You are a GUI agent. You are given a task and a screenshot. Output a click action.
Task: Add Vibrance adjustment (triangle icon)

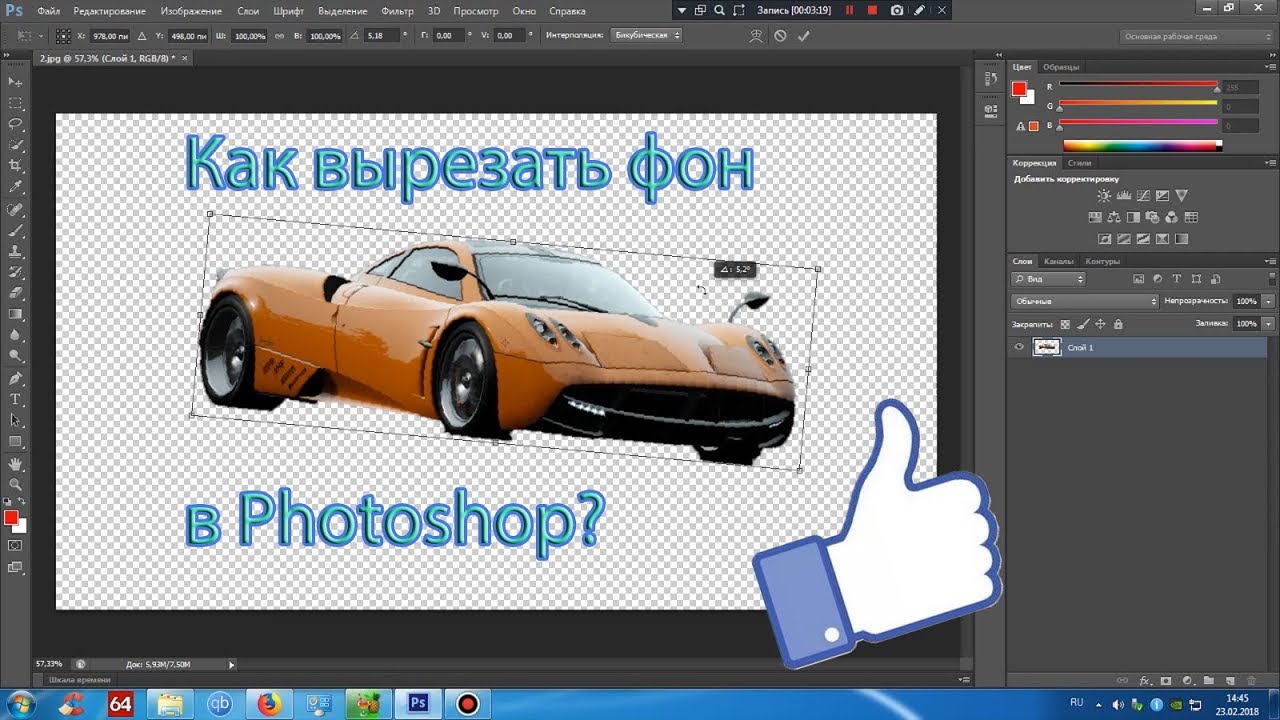click(x=1181, y=196)
